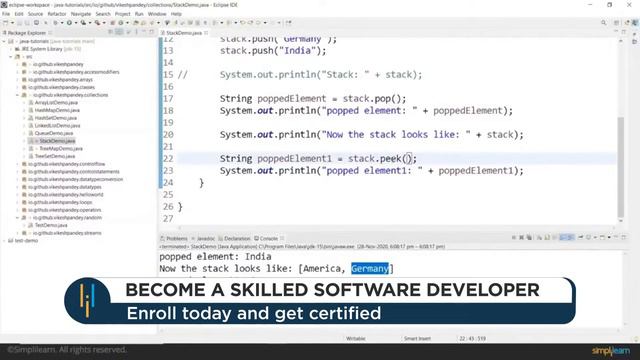Maximize the Console view
This screenshot has width=640, height=360.
click(624, 237)
